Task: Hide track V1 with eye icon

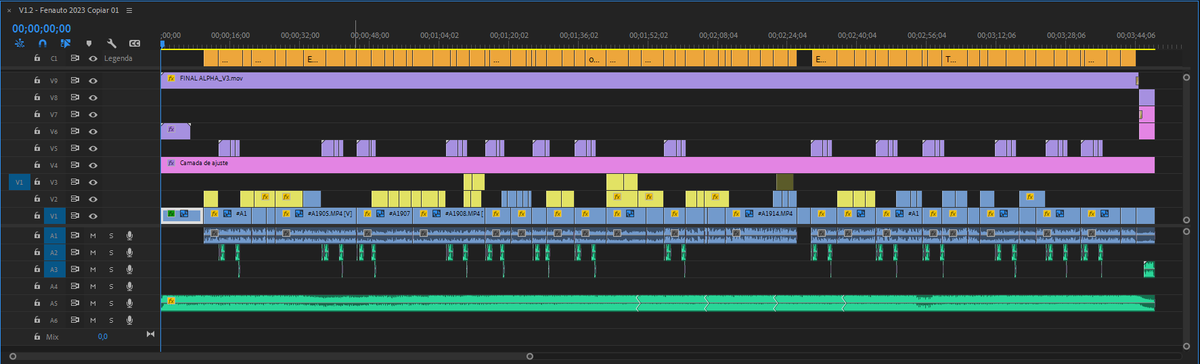Action: (x=93, y=216)
